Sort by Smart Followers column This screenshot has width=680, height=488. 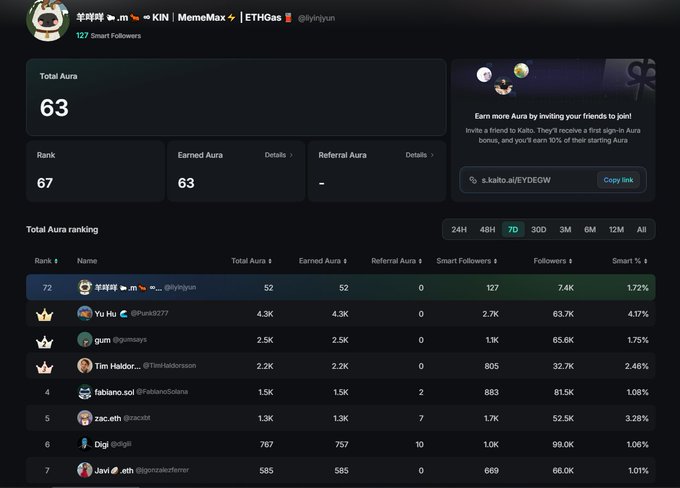(x=467, y=261)
